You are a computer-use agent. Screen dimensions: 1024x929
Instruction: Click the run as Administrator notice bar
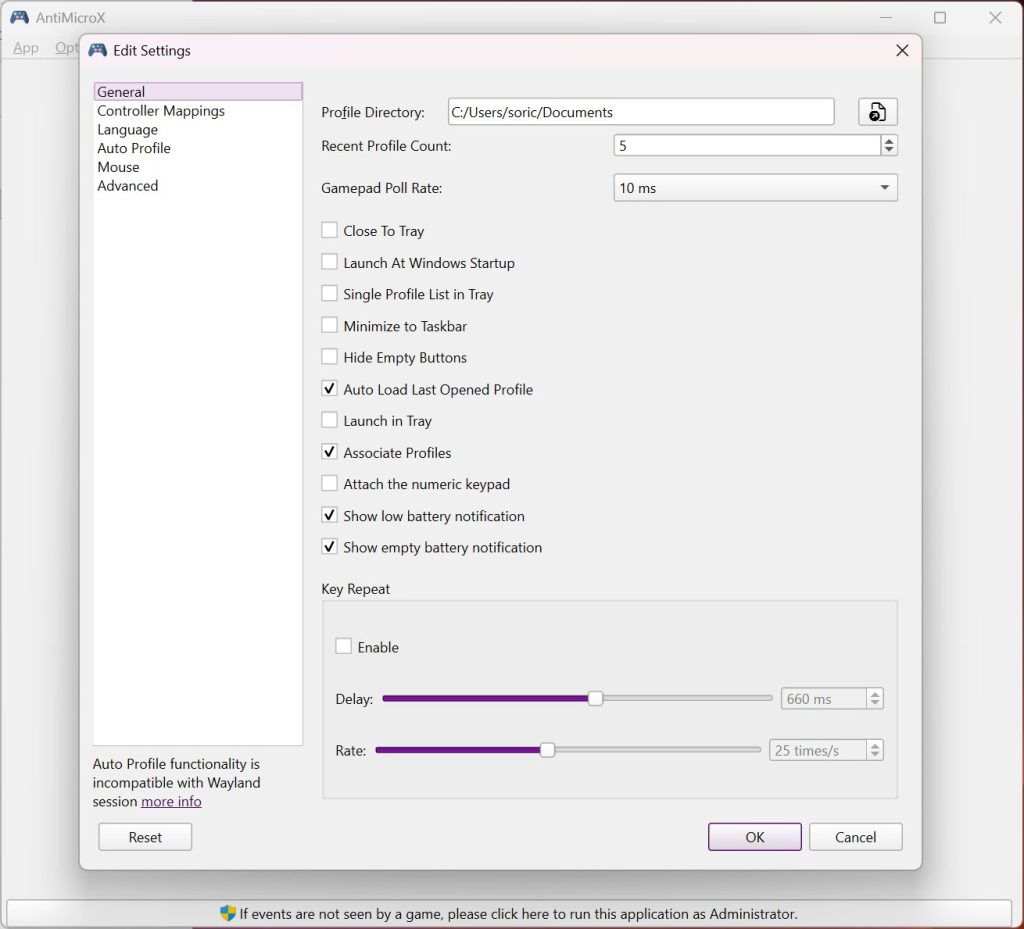(x=509, y=913)
